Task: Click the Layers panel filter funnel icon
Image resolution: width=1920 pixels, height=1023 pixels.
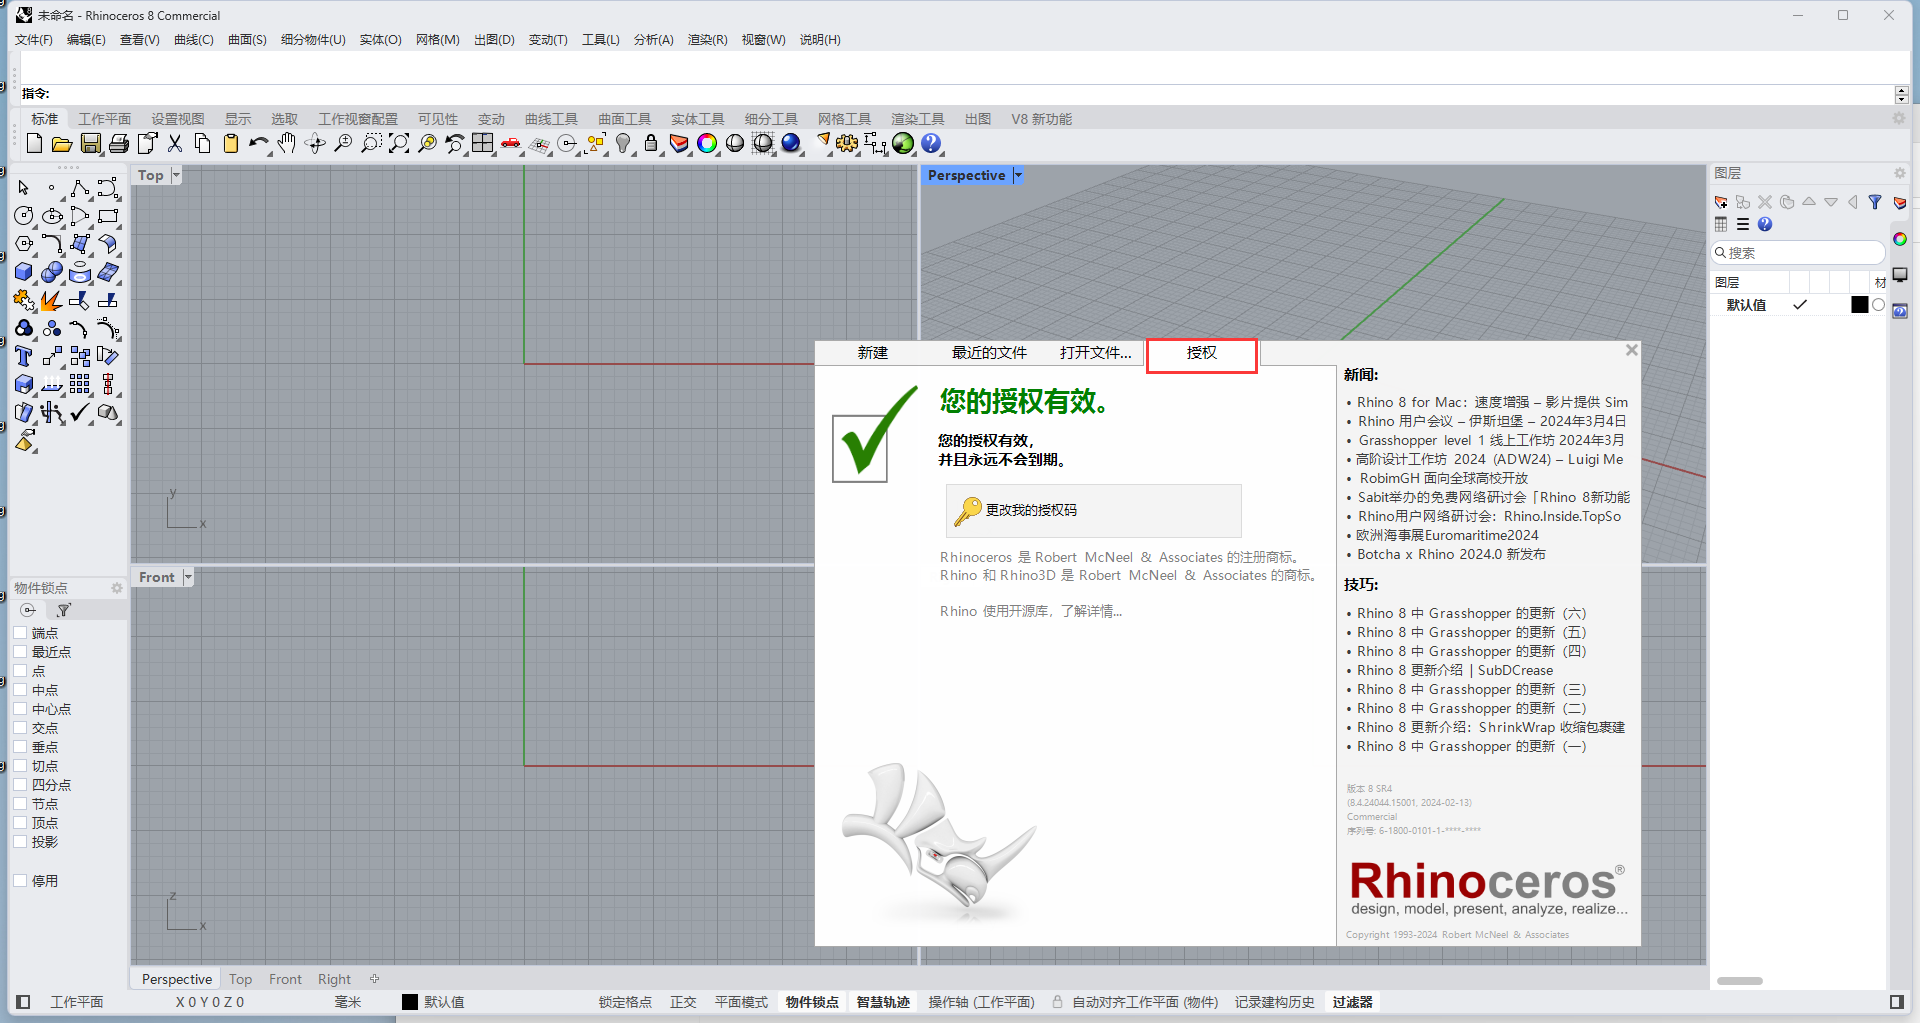Action: 1875,202
